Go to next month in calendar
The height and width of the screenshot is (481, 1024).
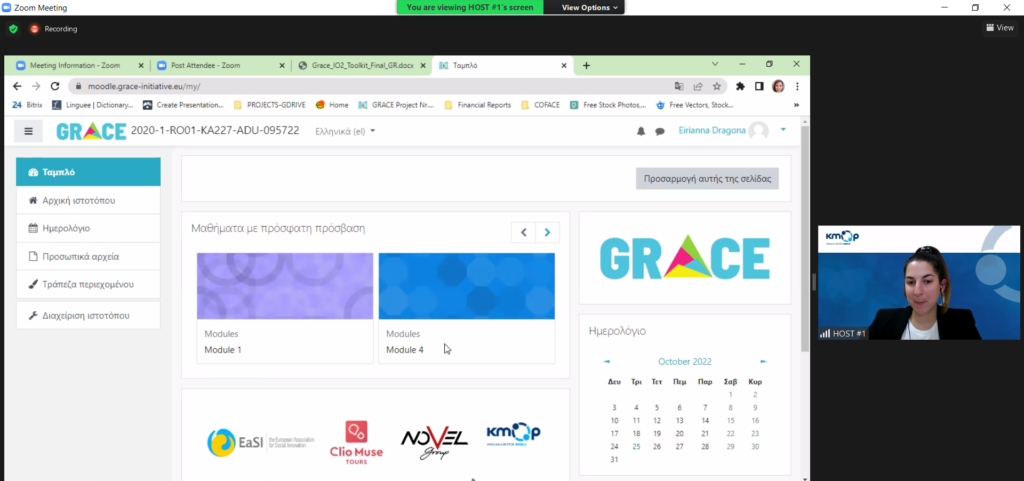pos(763,362)
